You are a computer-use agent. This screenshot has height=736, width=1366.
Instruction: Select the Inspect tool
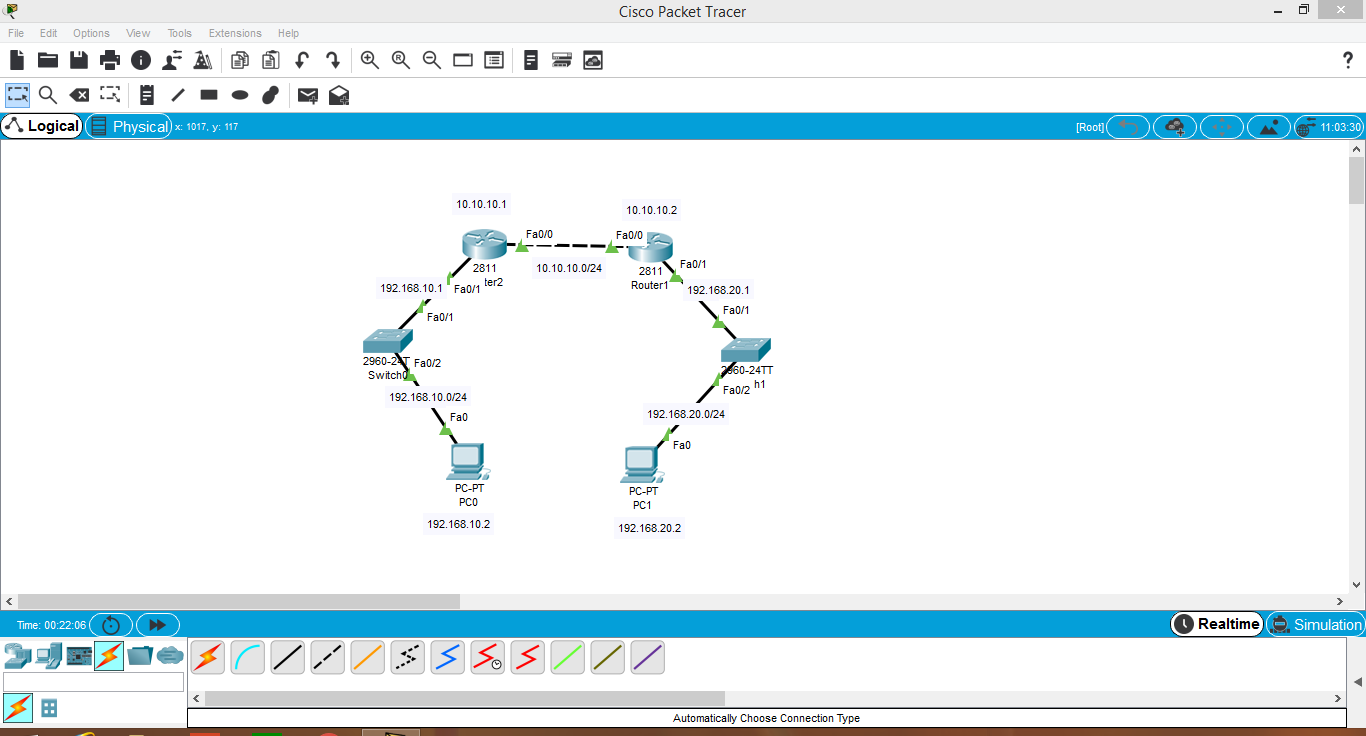tap(48, 95)
